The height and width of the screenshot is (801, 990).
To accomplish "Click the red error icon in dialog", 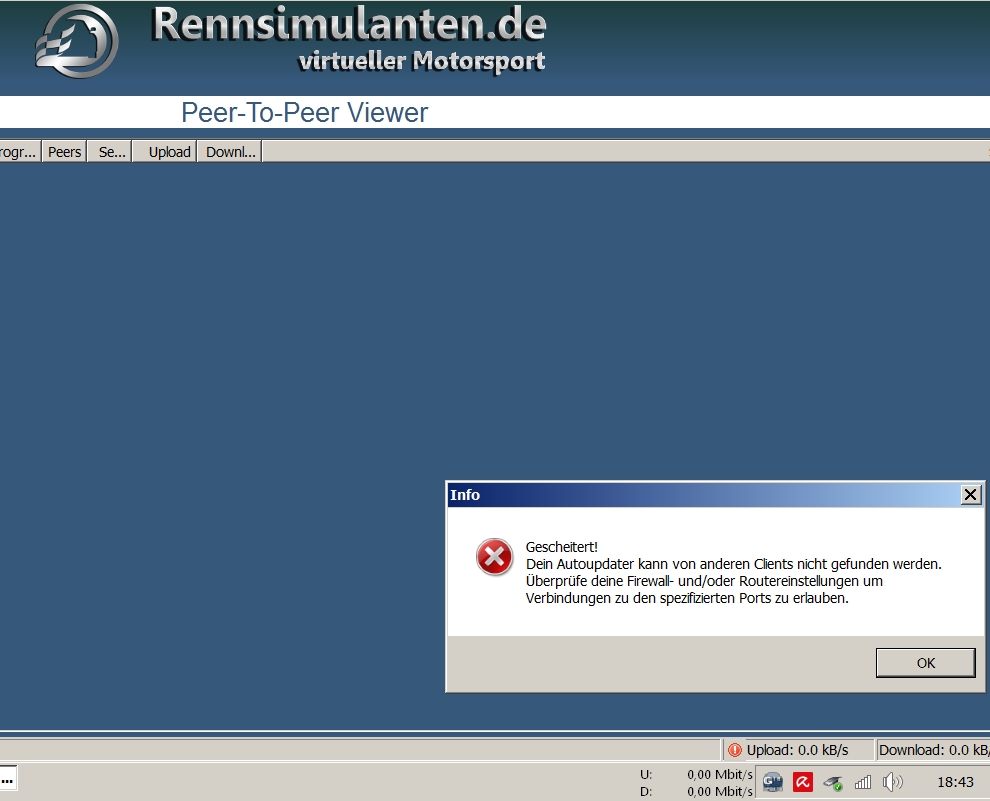I will tap(494, 557).
